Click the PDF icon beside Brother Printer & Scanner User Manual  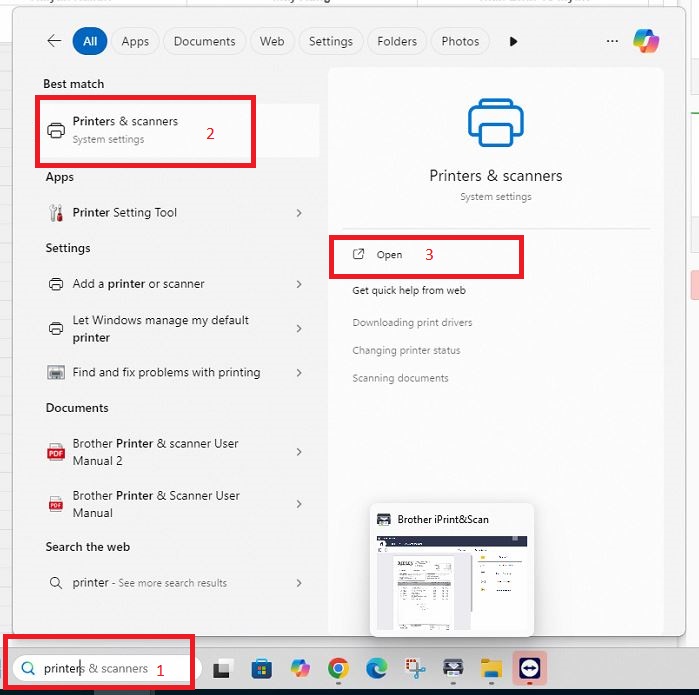(56, 504)
